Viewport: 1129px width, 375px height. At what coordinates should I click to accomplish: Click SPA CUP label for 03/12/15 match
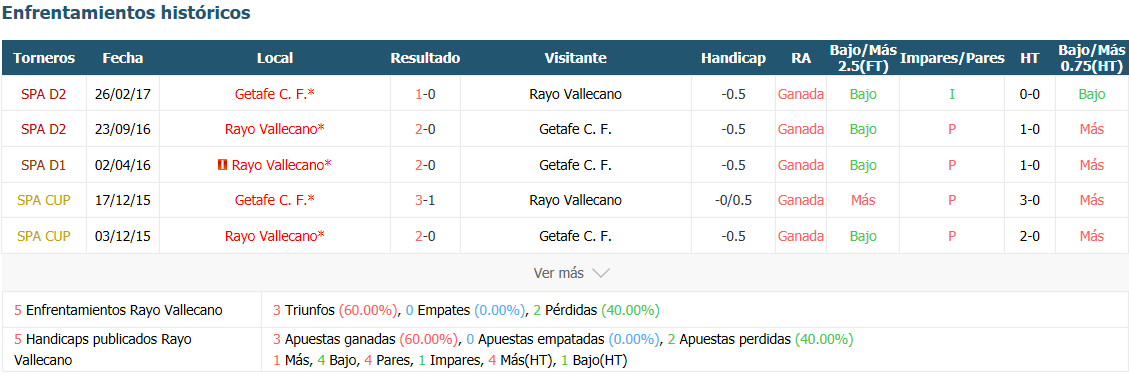click(x=43, y=236)
